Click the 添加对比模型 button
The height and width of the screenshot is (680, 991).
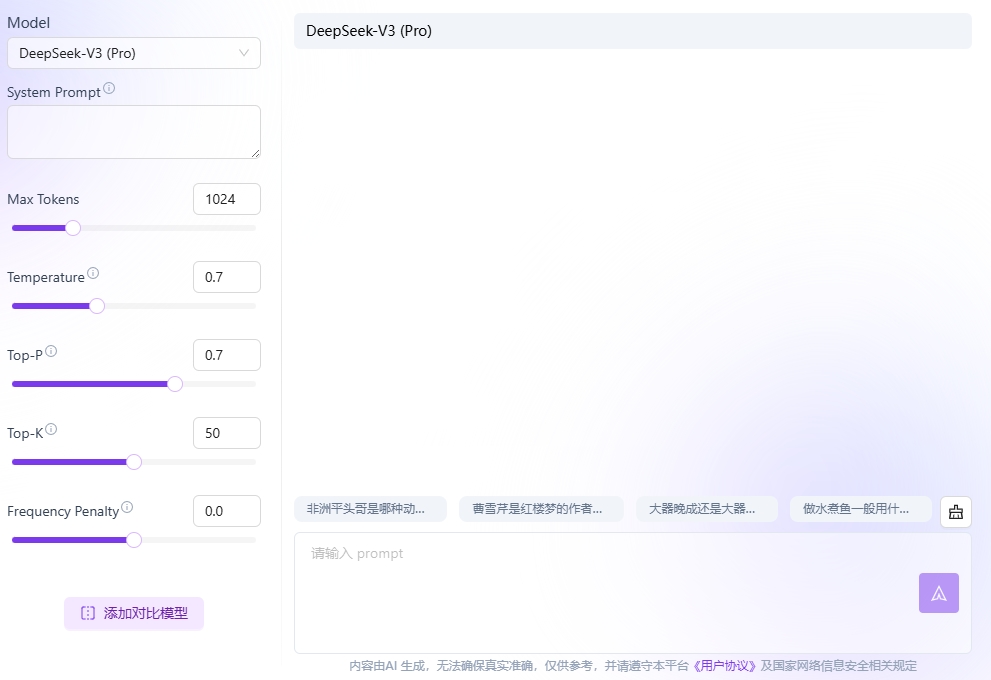coord(134,613)
